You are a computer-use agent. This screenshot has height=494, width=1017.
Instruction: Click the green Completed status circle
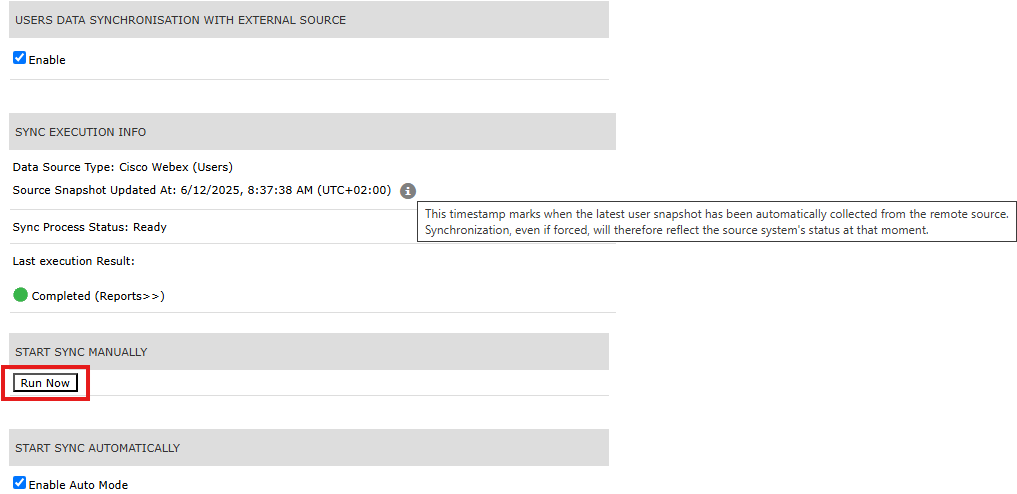coord(20,295)
